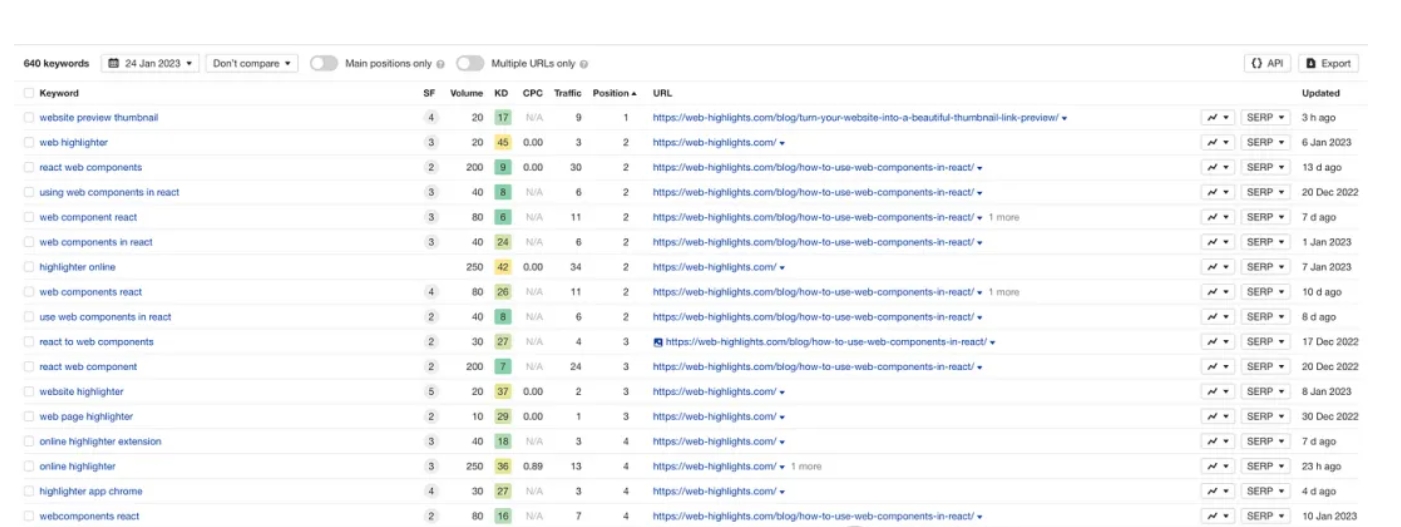Click SF badge for website preview thumbnail row
The height and width of the screenshot is (527, 1401).
point(431,117)
